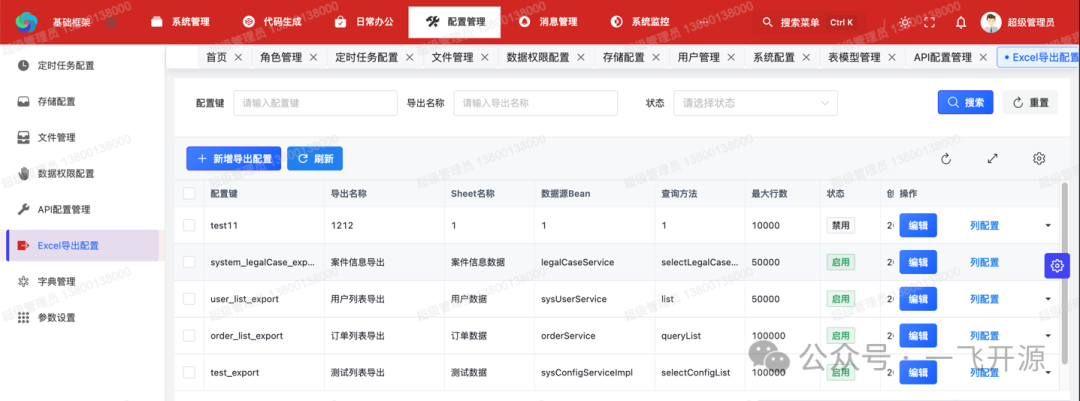Click the blue 刷新 button
This screenshot has width=1080, height=401.
[x=315, y=158]
